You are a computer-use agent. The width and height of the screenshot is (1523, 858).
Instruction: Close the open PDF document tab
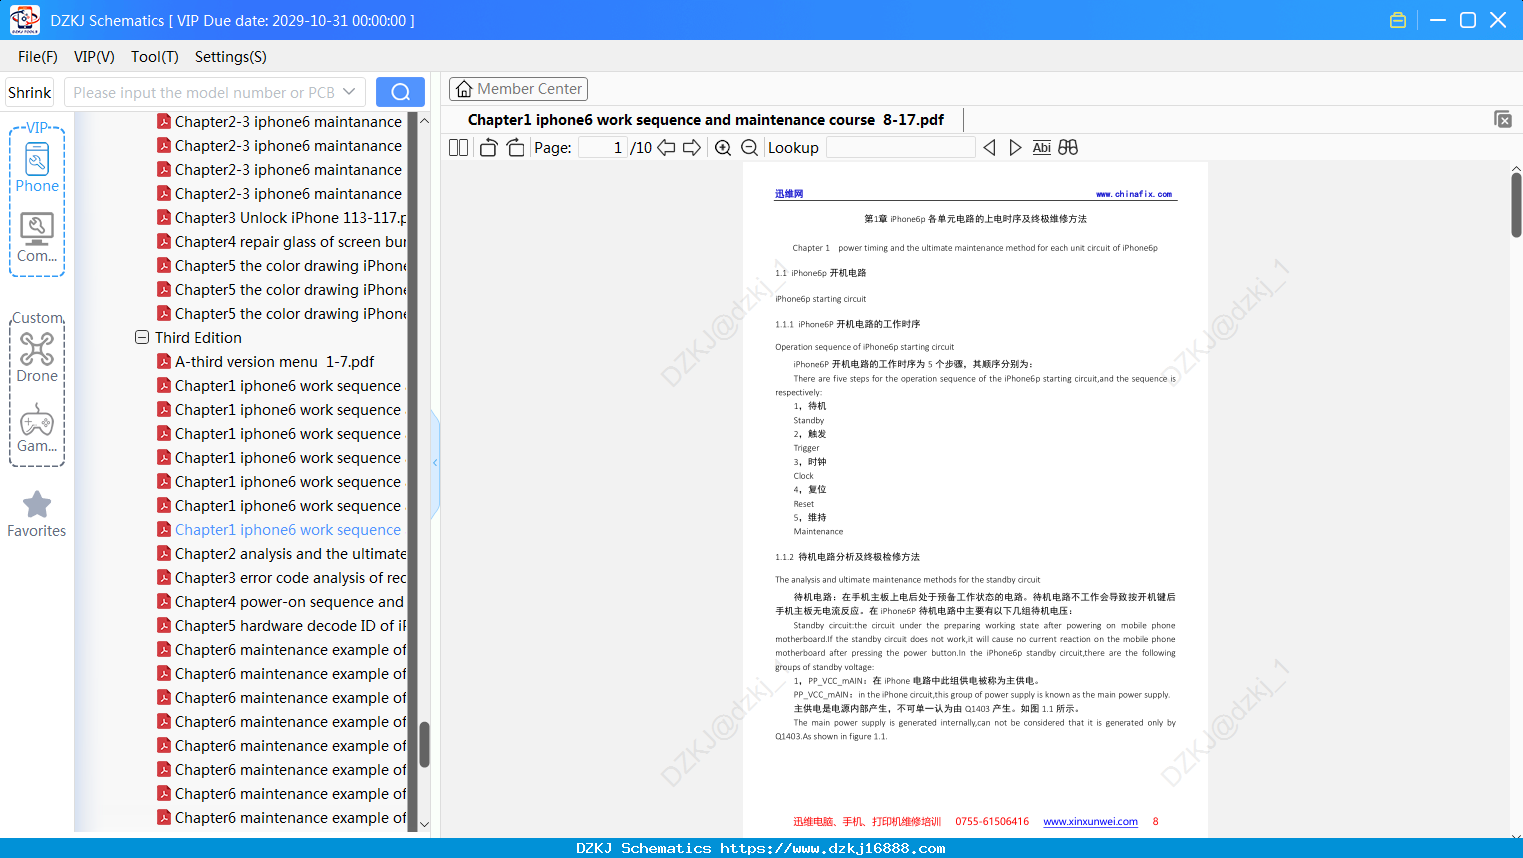(x=1503, y=119)
